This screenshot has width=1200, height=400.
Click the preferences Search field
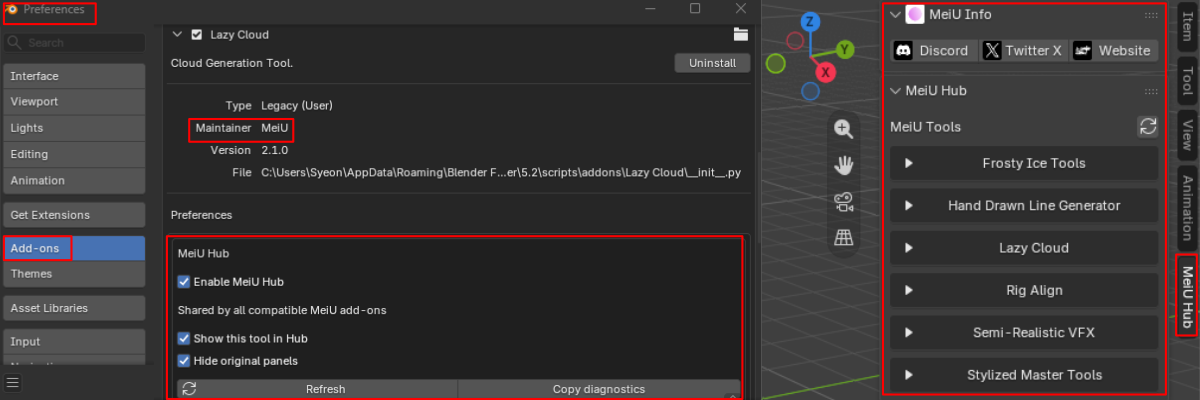click(77, 43)
